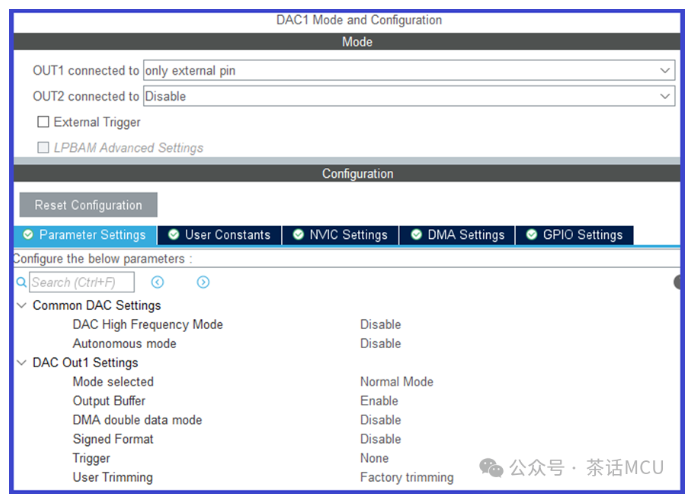Select the Output Buffer Enable value
The width and height of the screenshot is (698, 500).
(379, 401)
